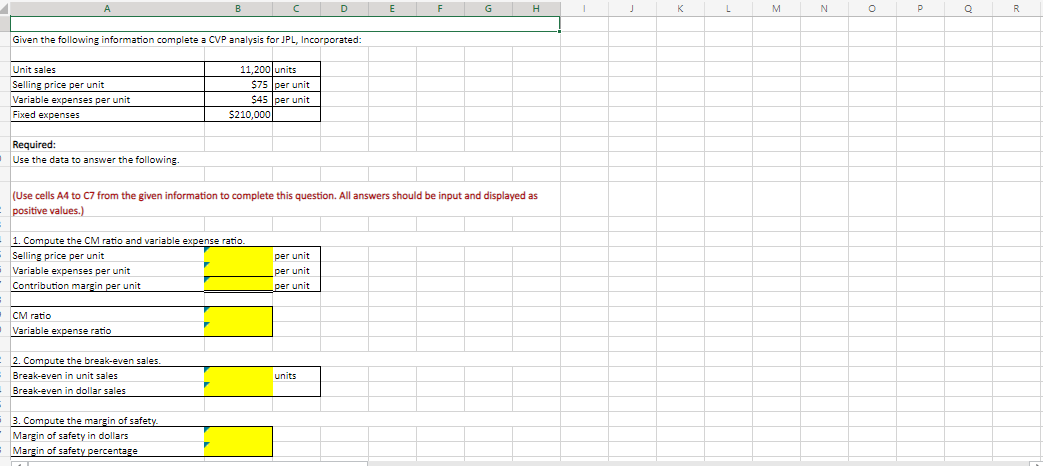The height and width of the screenshot is (466, 1043).
Task: Select yellow input cell for Selling price per unit
Action: 238,255
